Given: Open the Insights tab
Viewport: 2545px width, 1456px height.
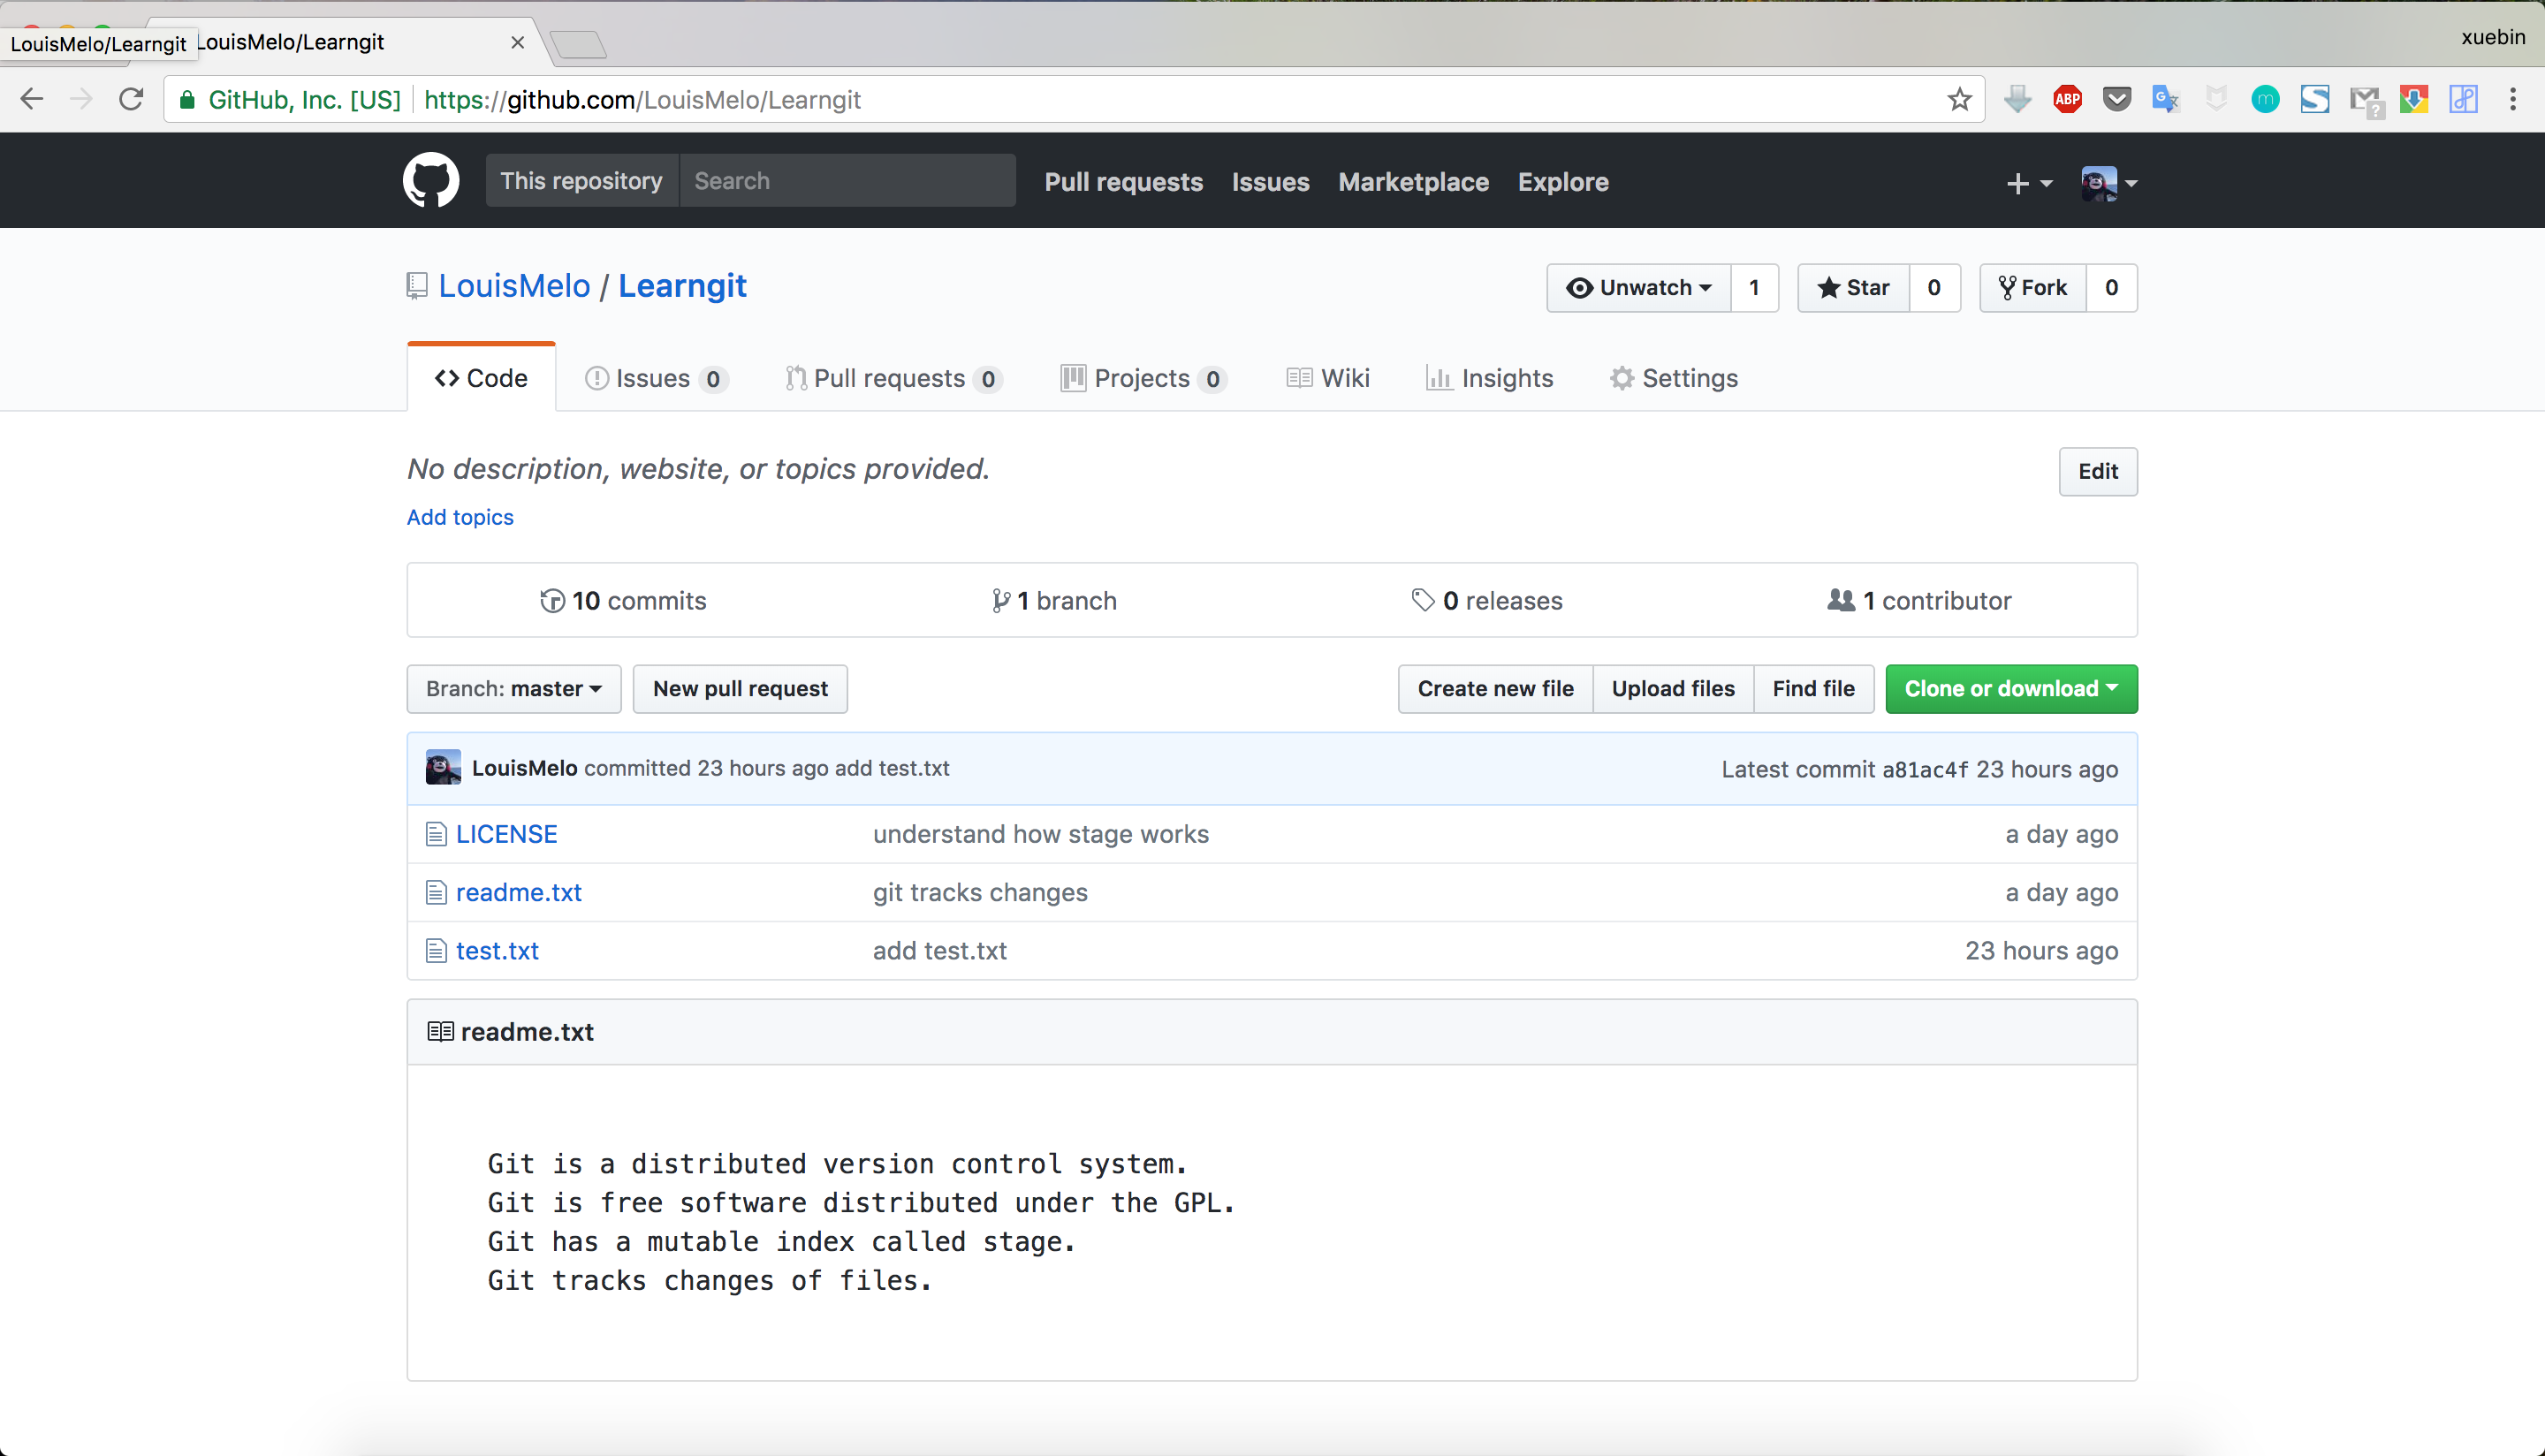Looking at the screenshot, I should (x=1489, y=378).
